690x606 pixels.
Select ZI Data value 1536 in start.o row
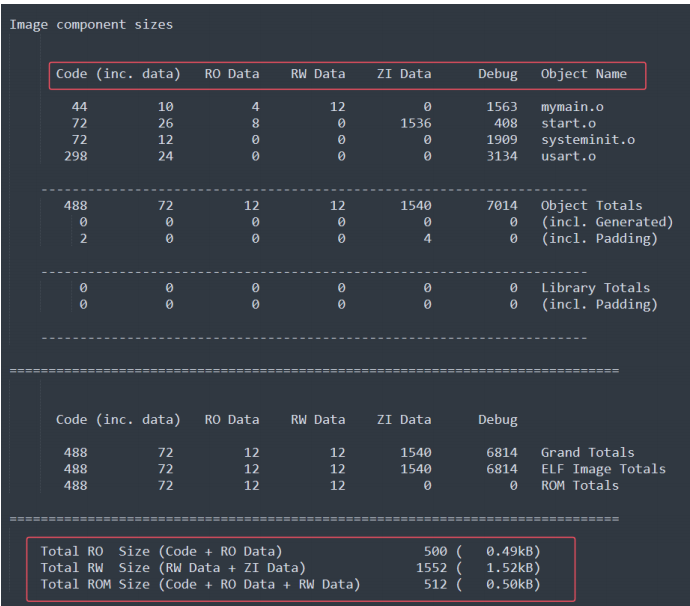click(x=416, y=123)
